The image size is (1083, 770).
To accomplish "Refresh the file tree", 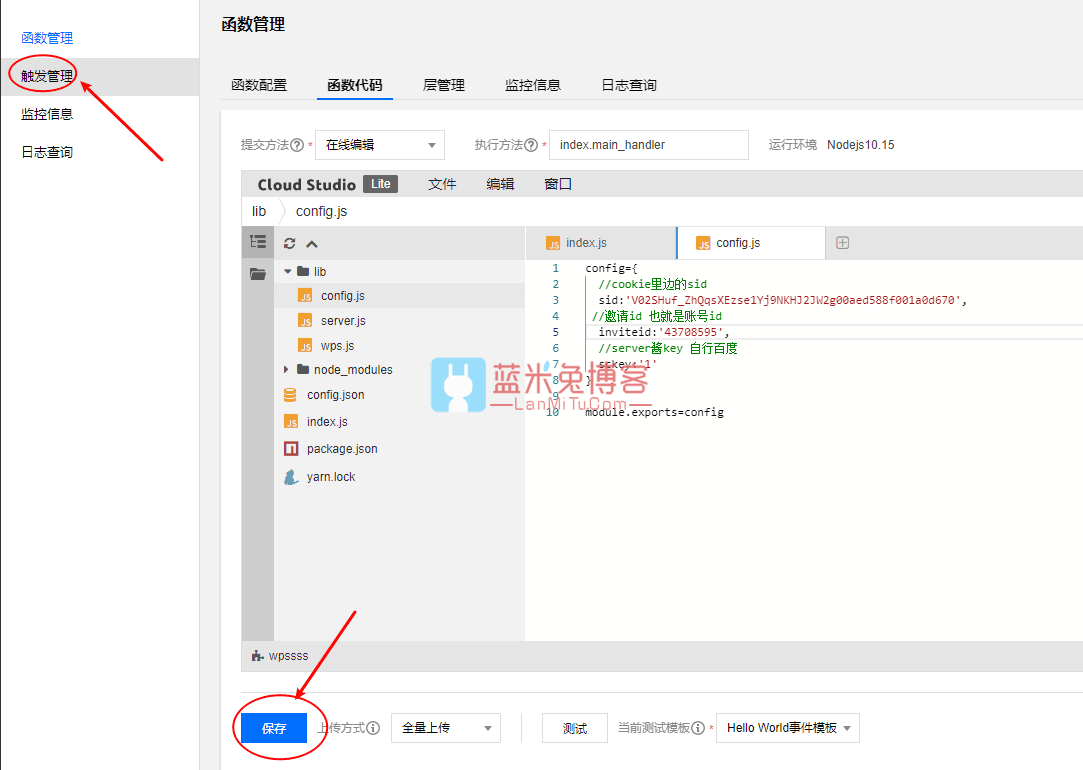I will tap(289, 243).
